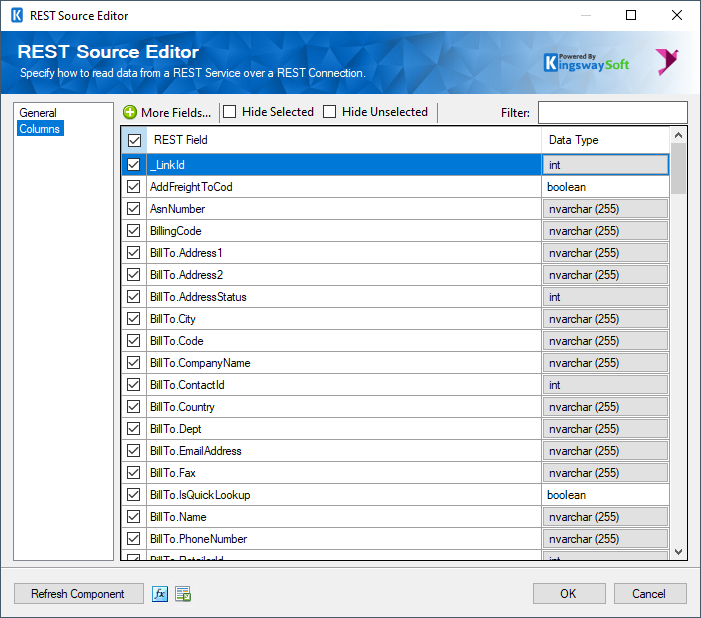Switch to the General page
The width and height of the screenshot is (701, 618).
click(38, 113)
